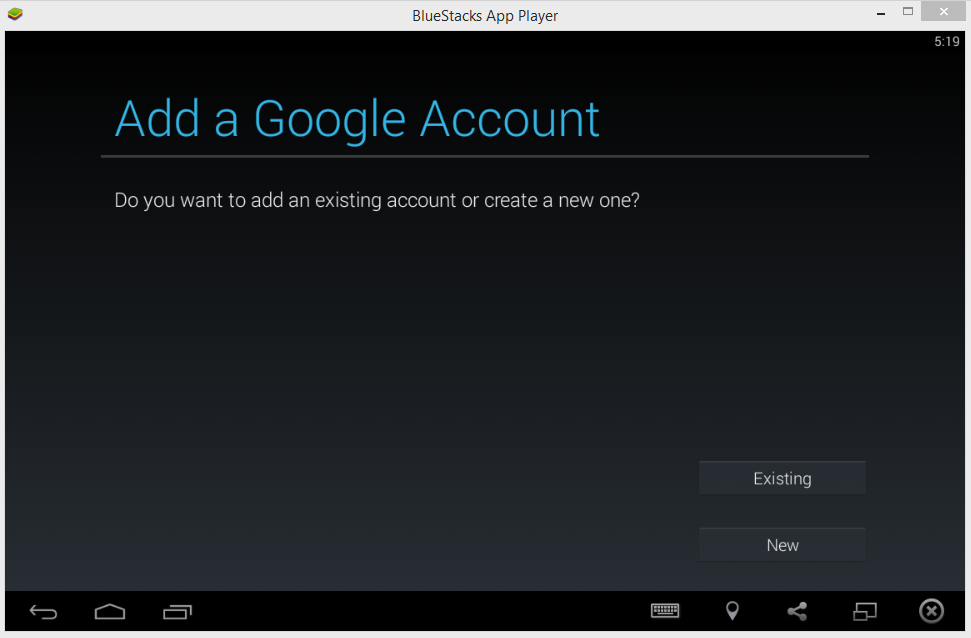971x638 pixels.
Task: Maximize the BlueStacks window
Action: coord(908,11)
